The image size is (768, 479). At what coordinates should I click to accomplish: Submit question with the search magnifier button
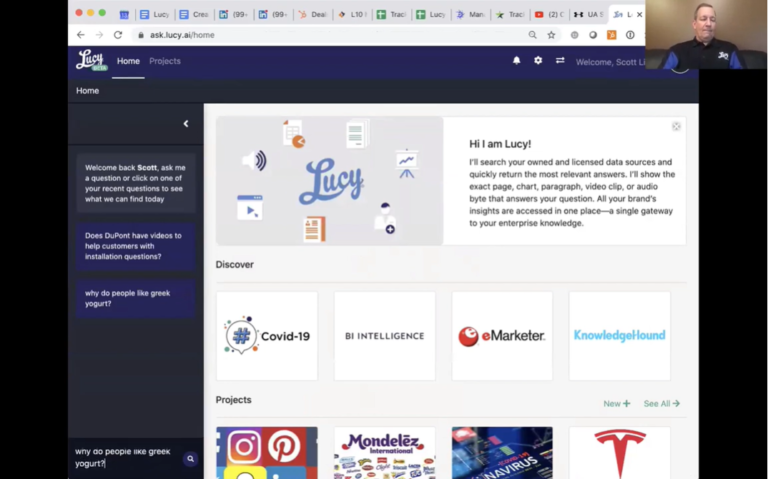point(190,459)
